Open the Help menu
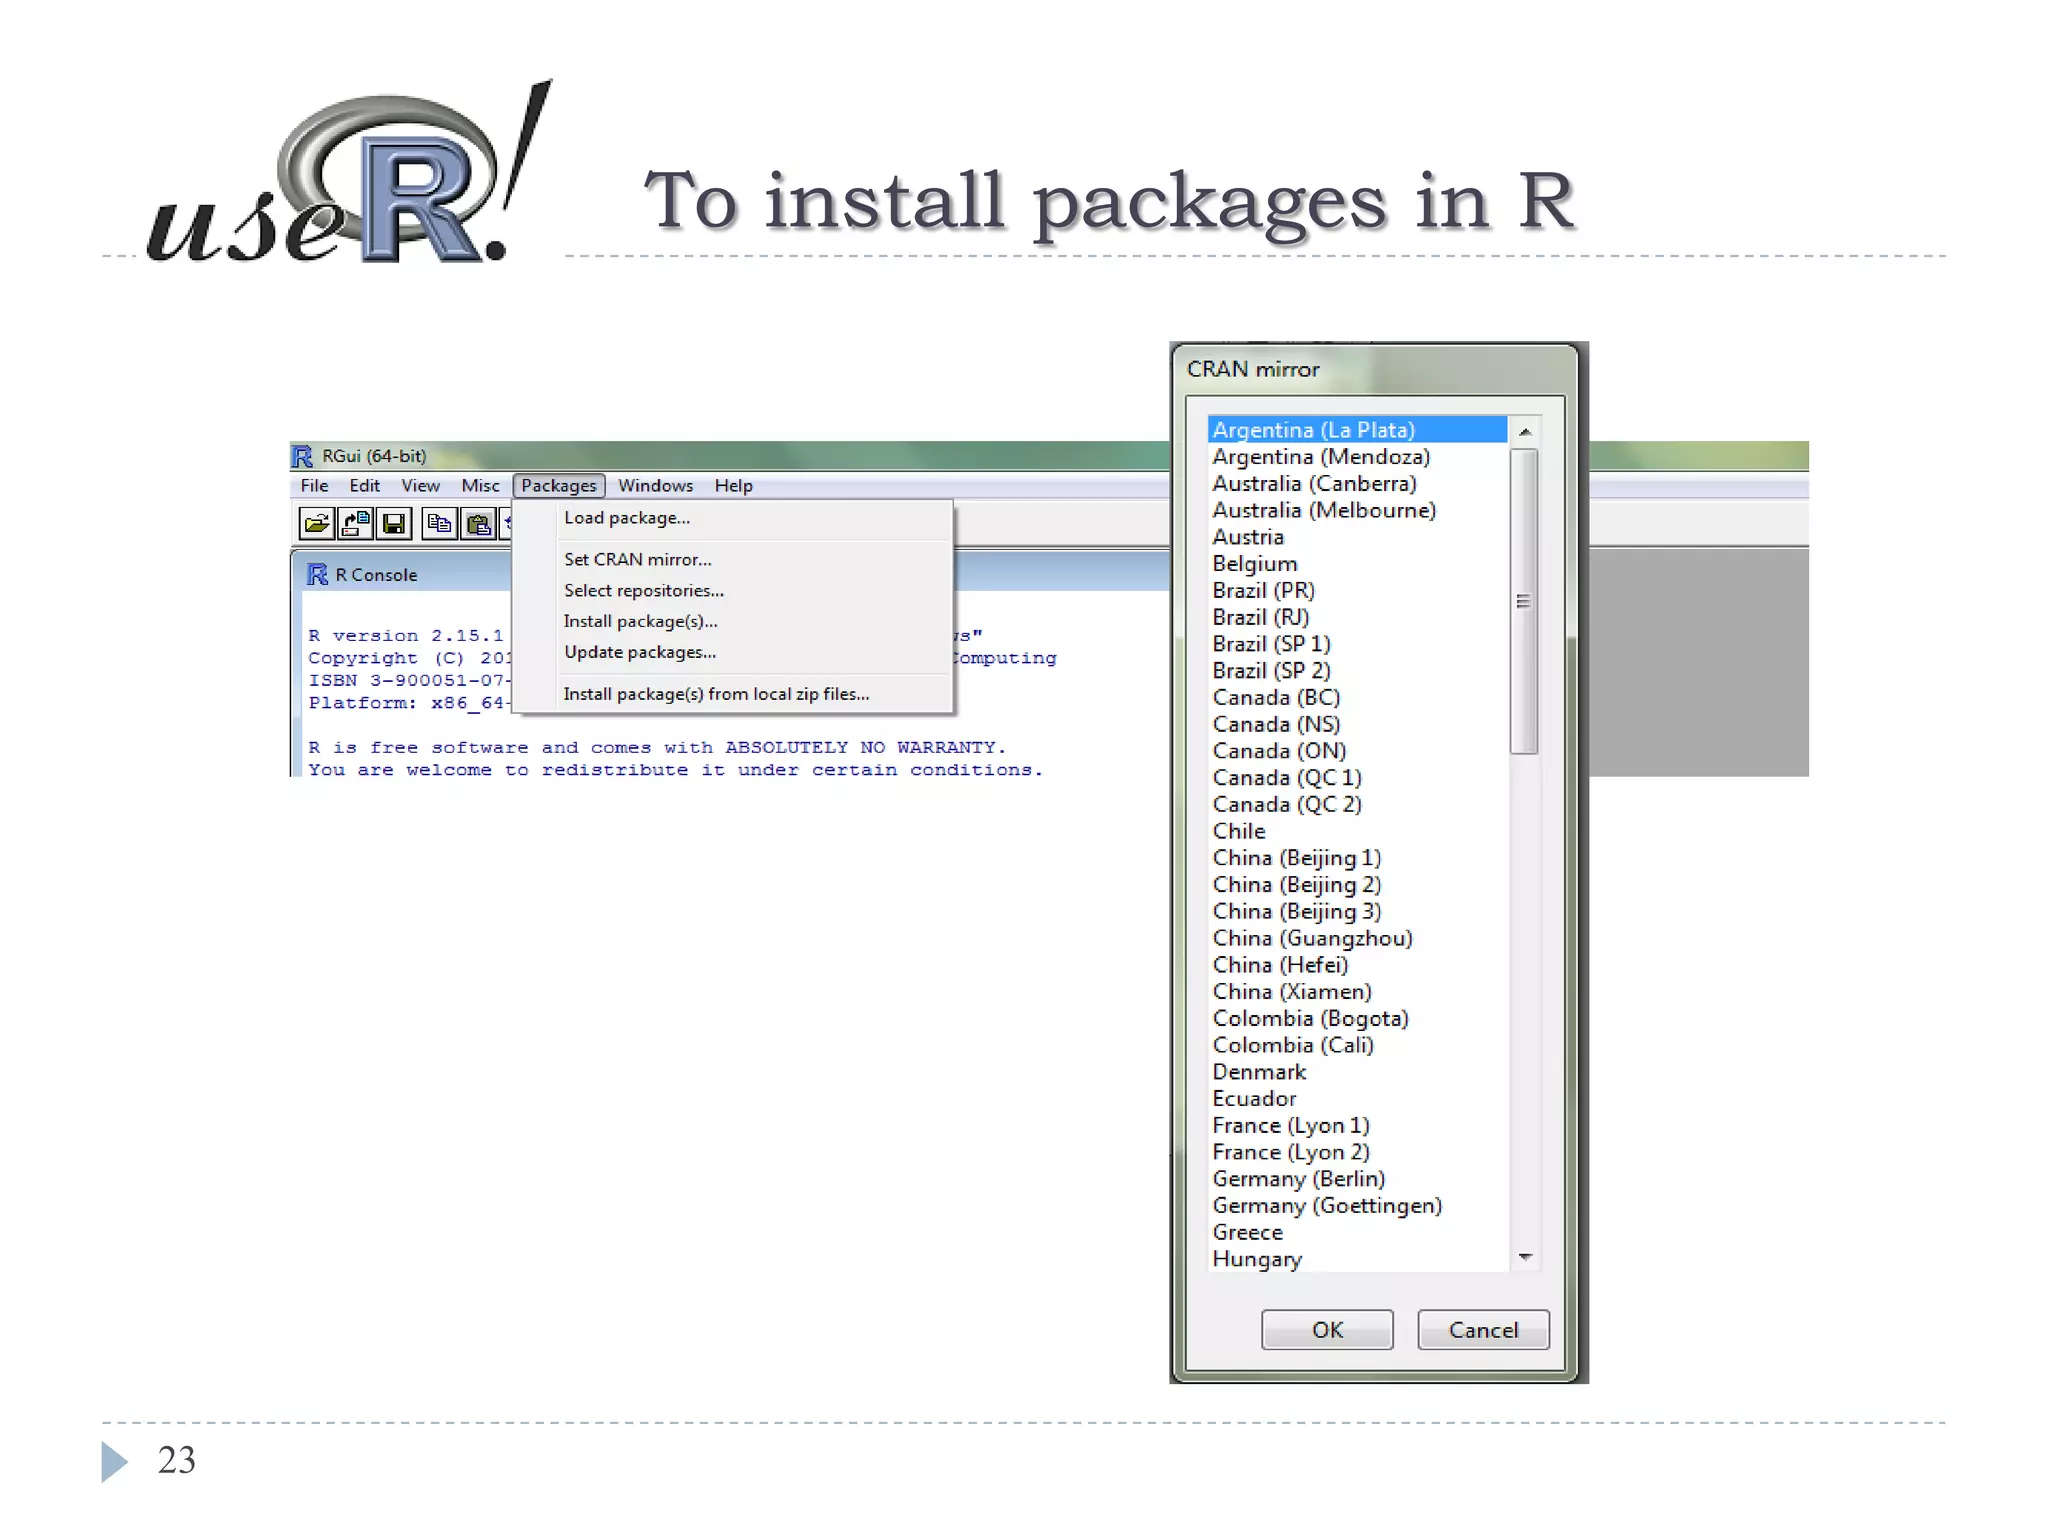Screen dimensions: 2048x1536 coord(733,485)
